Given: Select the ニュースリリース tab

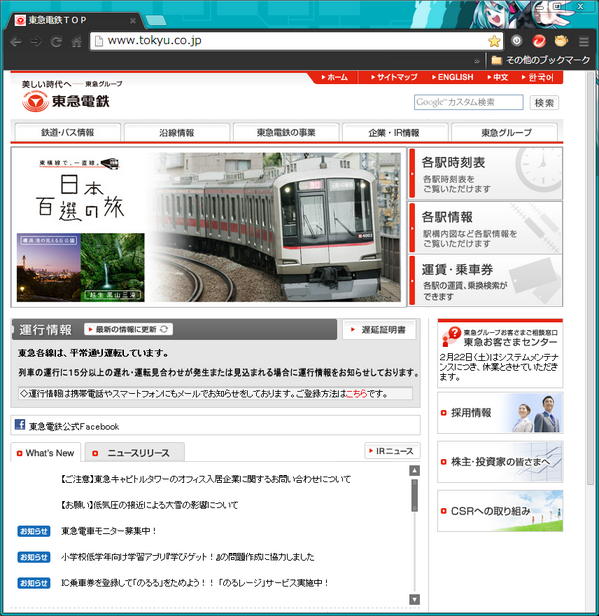Looking at the screenshot, I should (135, 453).
